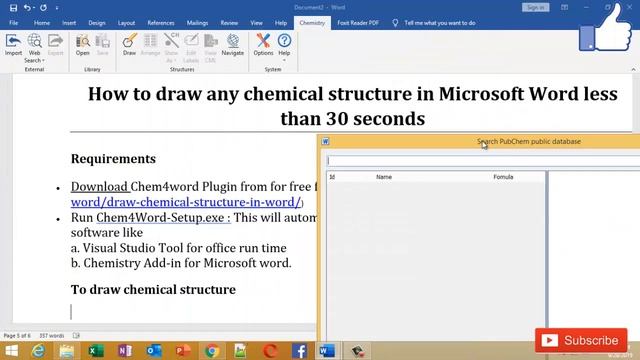The width and height of the screenshot is (640, 360).
Task: Open Chrome from the taskbar
Action: click(x=212, y=351)
